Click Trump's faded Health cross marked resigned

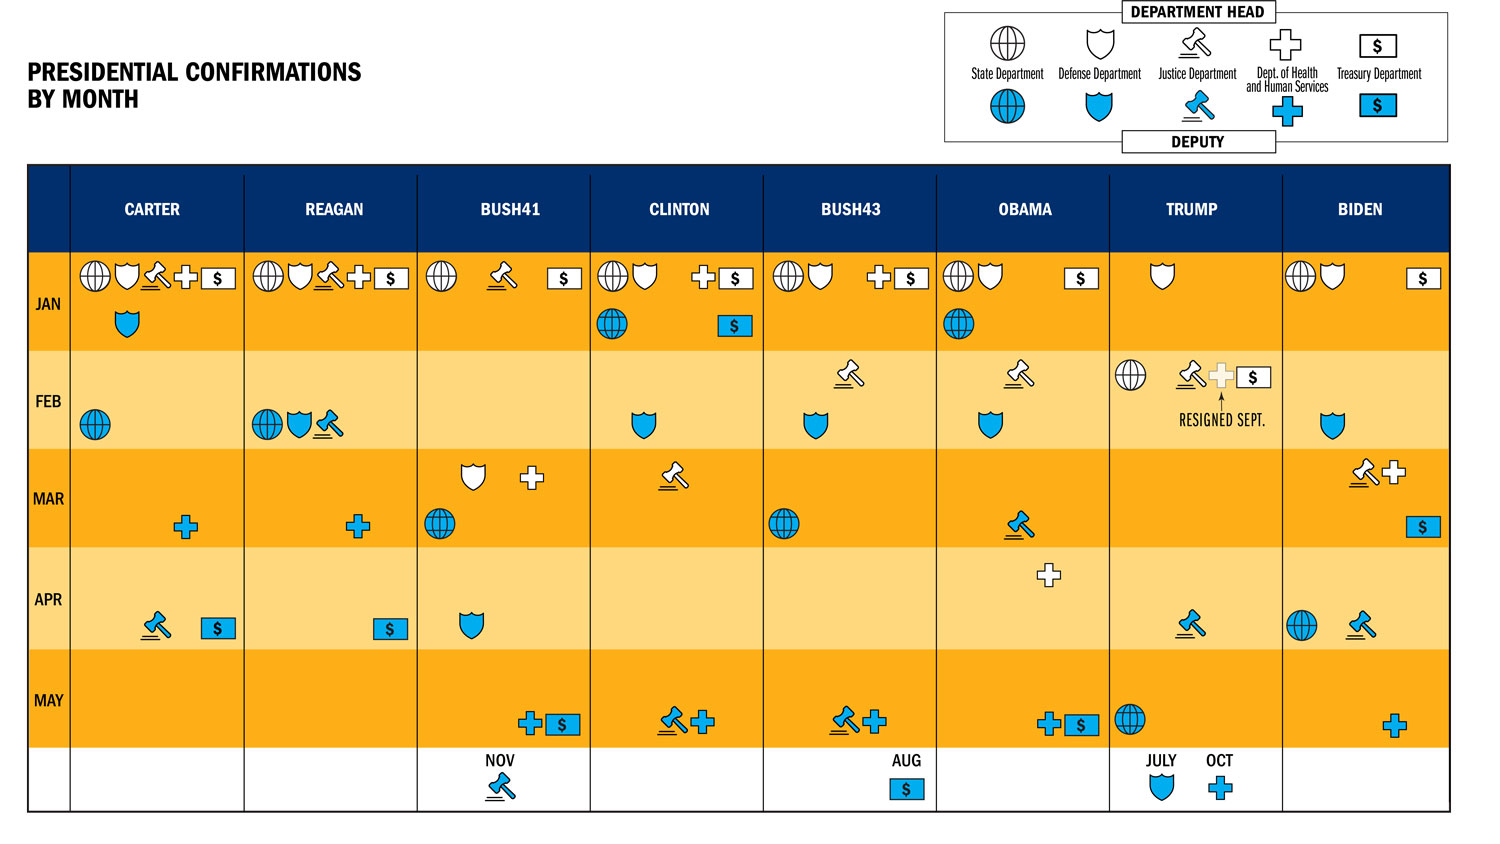pos(1220,376)
